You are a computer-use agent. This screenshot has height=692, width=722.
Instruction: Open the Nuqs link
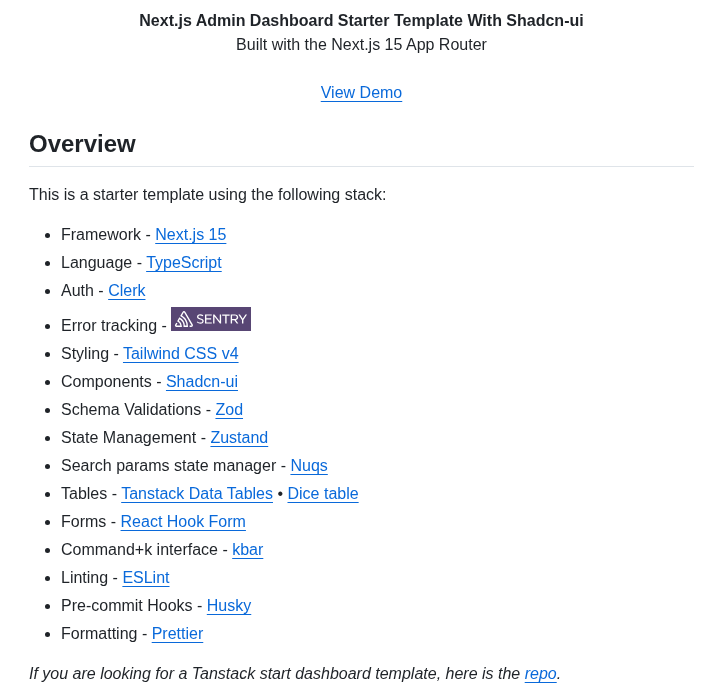pyautogui.click(x=309, y=465)
